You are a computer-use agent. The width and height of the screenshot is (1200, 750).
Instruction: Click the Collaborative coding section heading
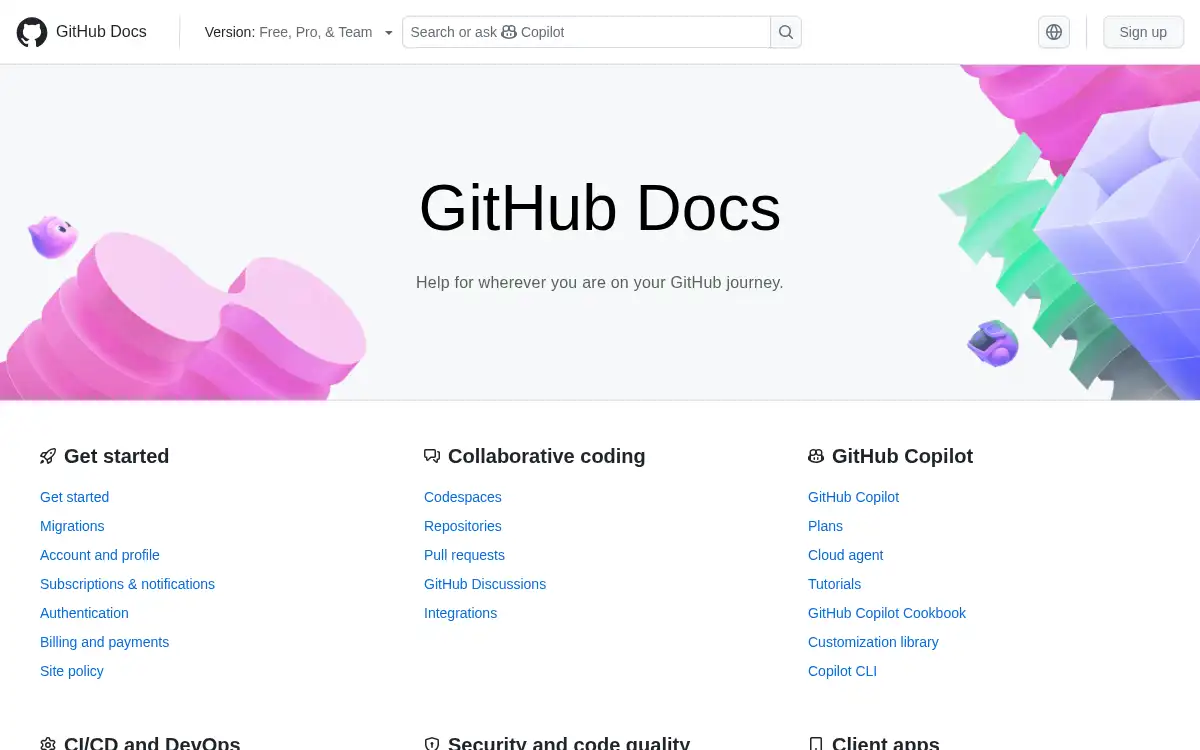pyautogui.click(x=546, y=456)
